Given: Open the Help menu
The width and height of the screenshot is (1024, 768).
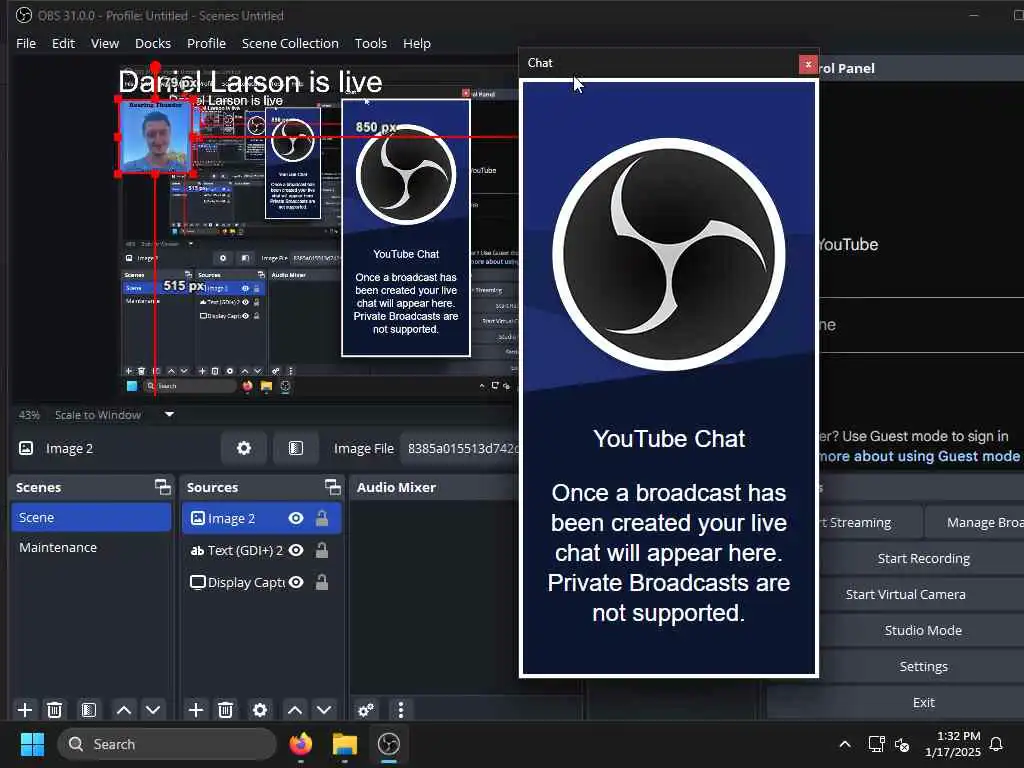Looking at the screenshot, I should click(417, 43).
